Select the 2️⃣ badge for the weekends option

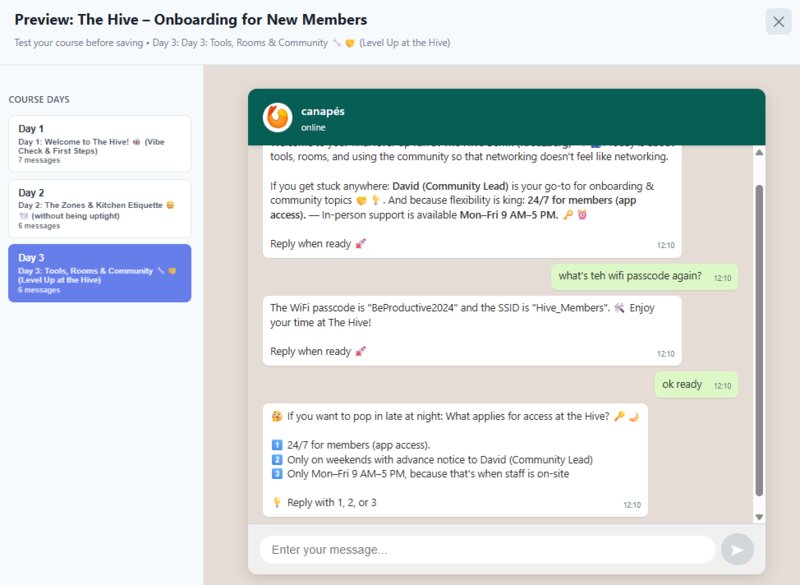pos(277,458)
